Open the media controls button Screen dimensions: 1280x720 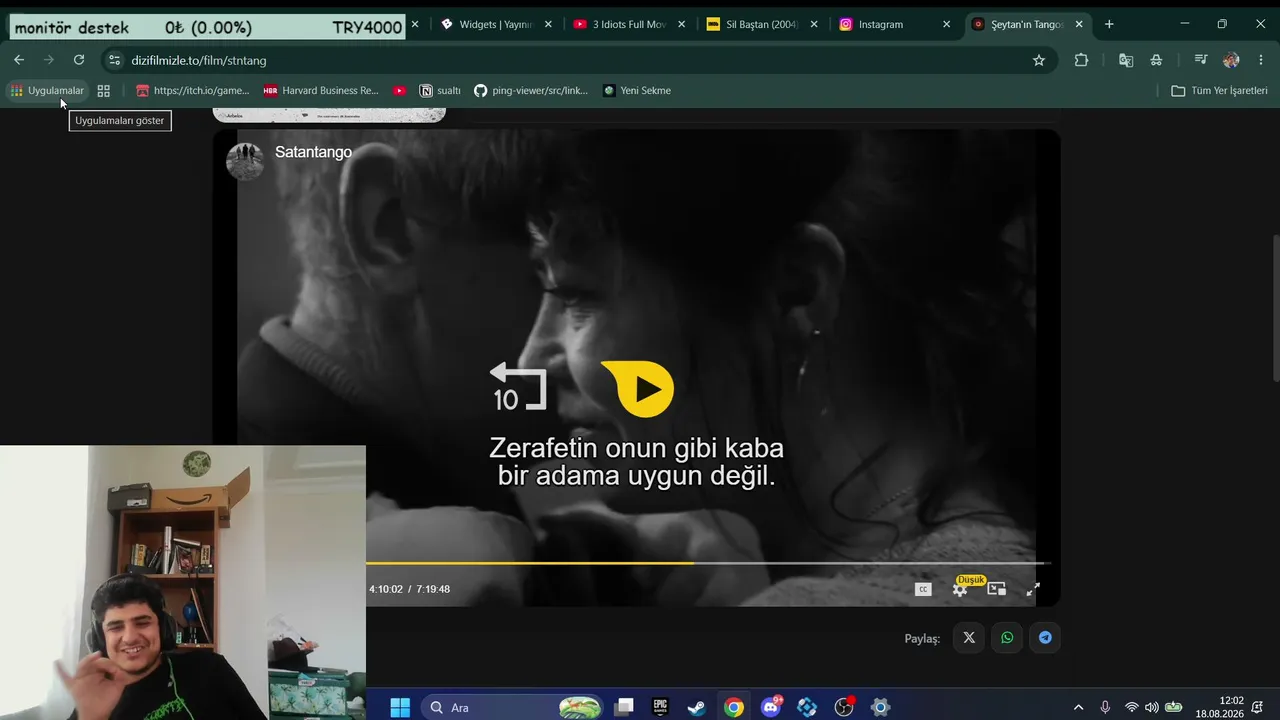pos(1201,60)
